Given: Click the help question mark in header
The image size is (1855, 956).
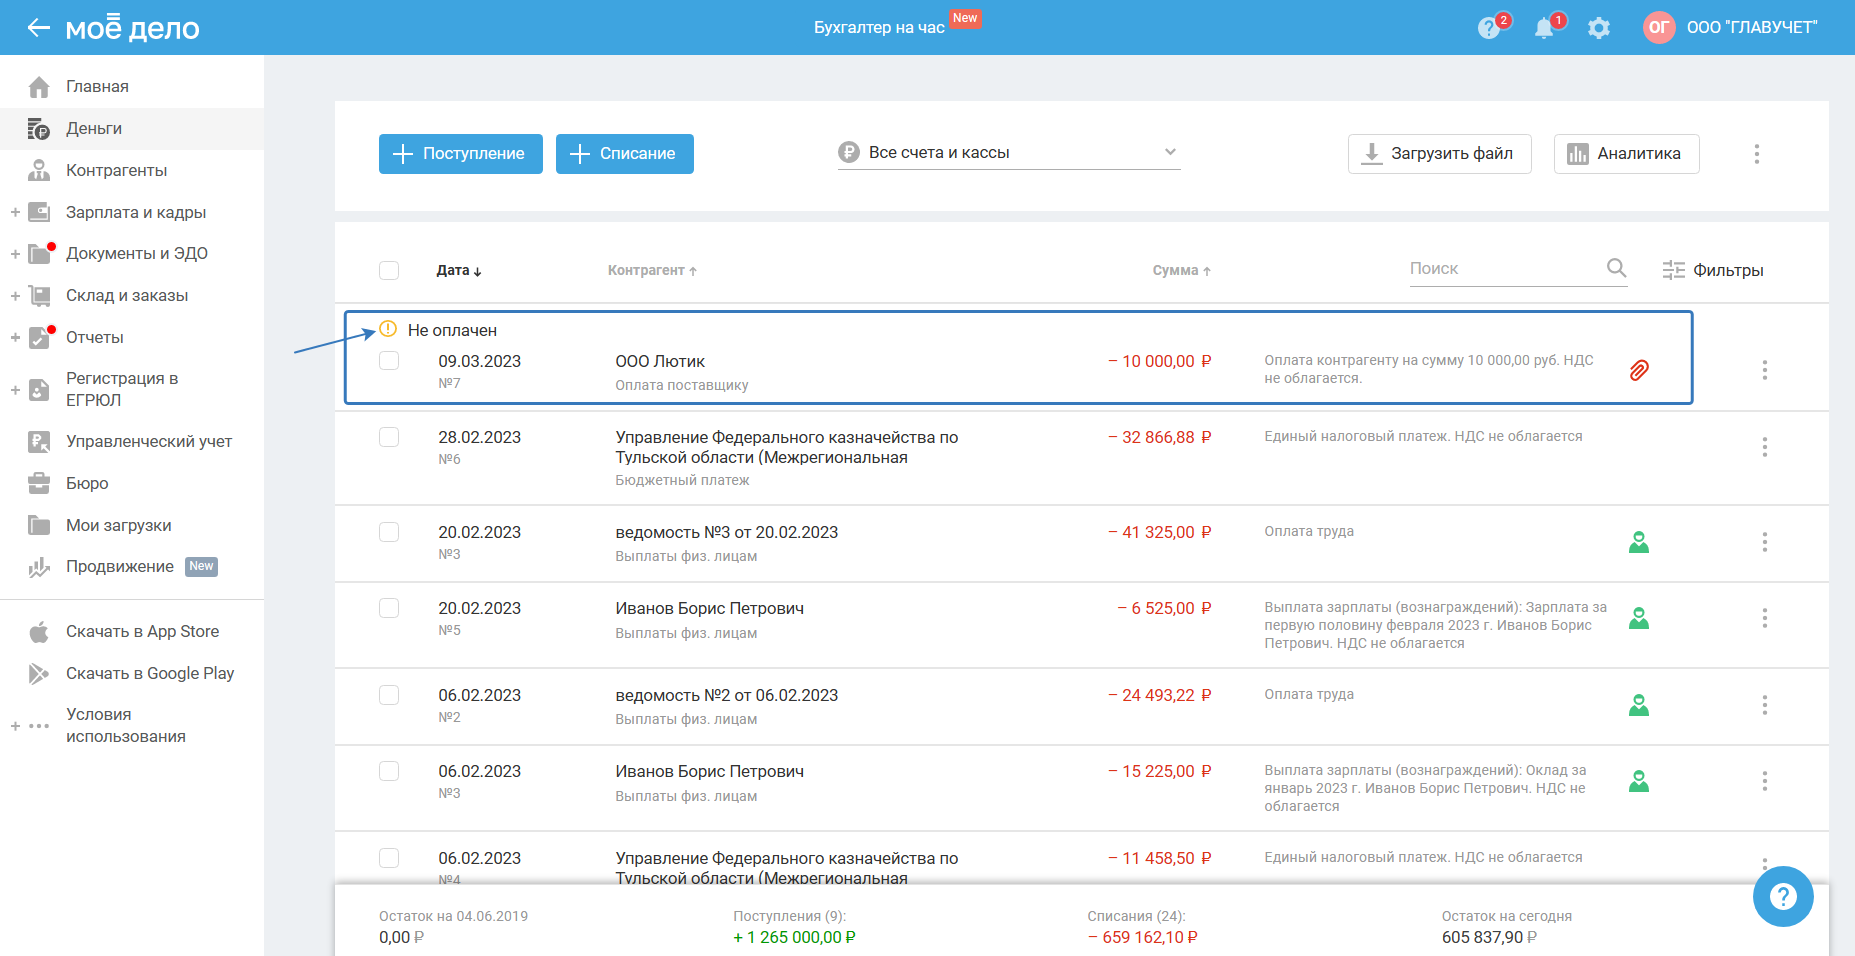Looking at the screenshot, I should 1488,28.
